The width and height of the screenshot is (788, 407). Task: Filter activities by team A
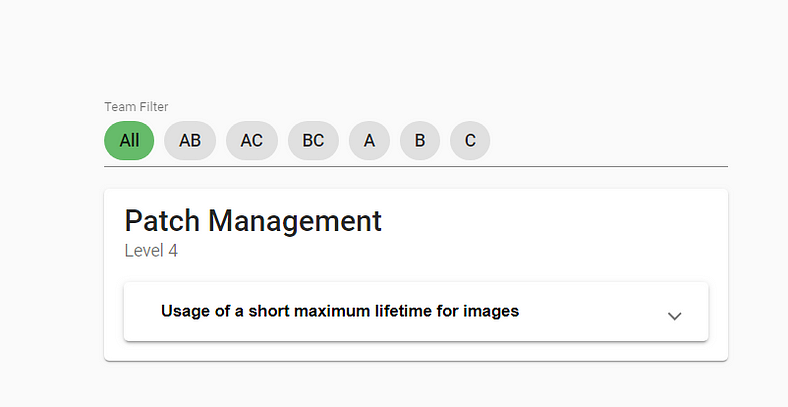pyautogui.click(x=369, y=140)
